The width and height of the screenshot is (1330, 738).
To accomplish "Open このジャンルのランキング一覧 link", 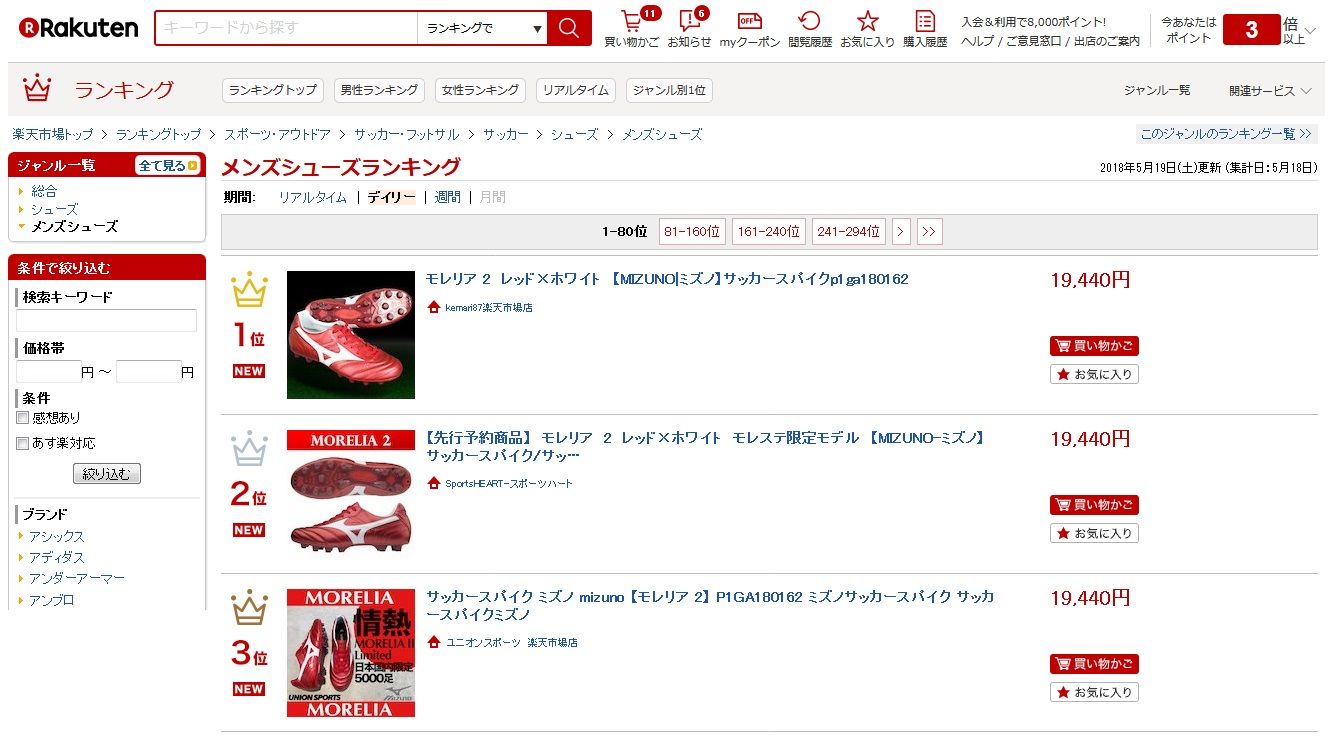I will 1226,133.
